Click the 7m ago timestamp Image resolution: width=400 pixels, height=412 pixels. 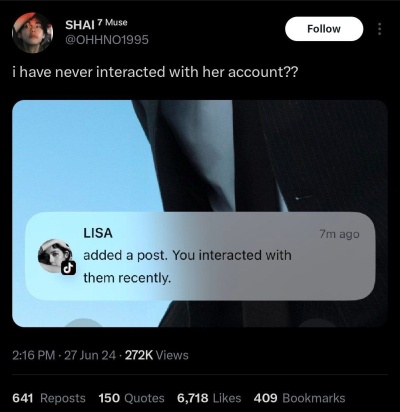coord(339,234)
